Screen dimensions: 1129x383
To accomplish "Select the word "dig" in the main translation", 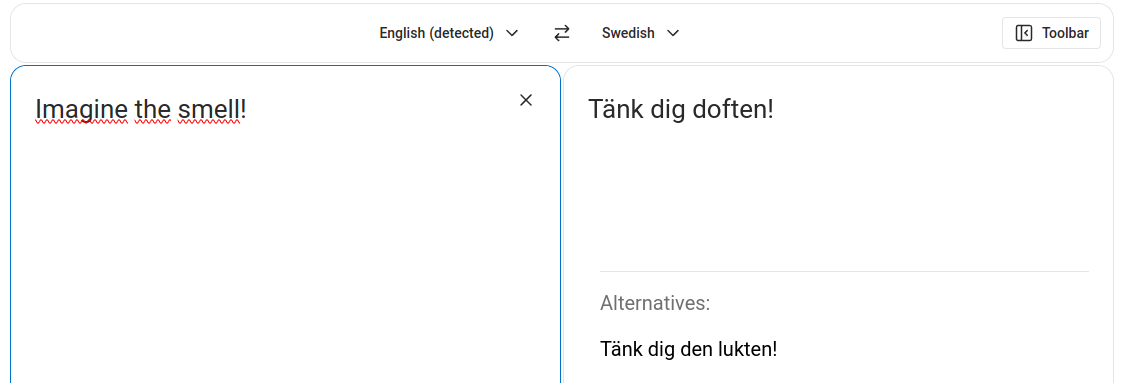I will pos(663,109).
